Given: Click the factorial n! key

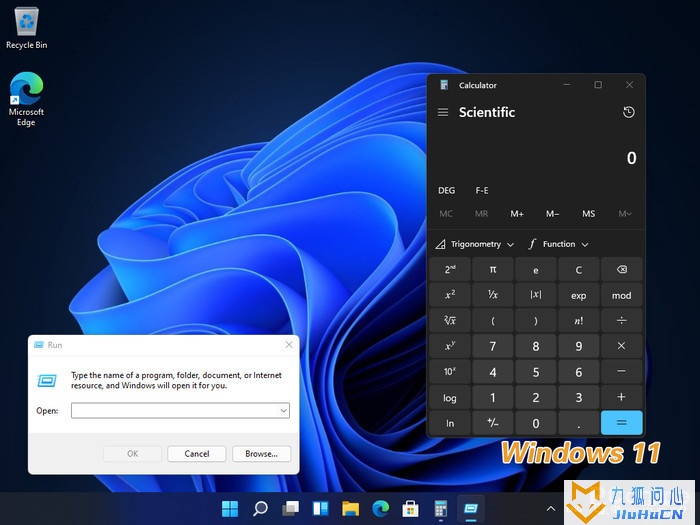Looking at the screenshot, I should pyautogui.click(x=579, y=320).
